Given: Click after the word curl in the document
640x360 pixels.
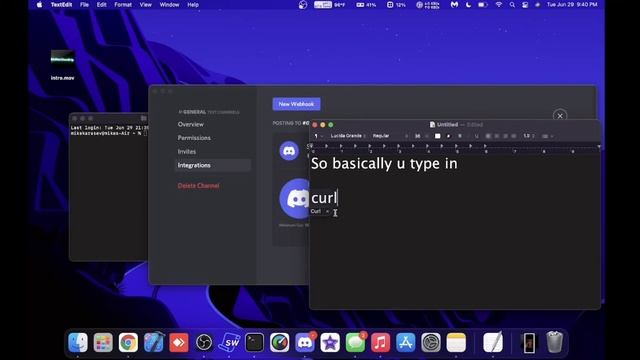Looking at the screenshot, I should (x=337, y=198).
